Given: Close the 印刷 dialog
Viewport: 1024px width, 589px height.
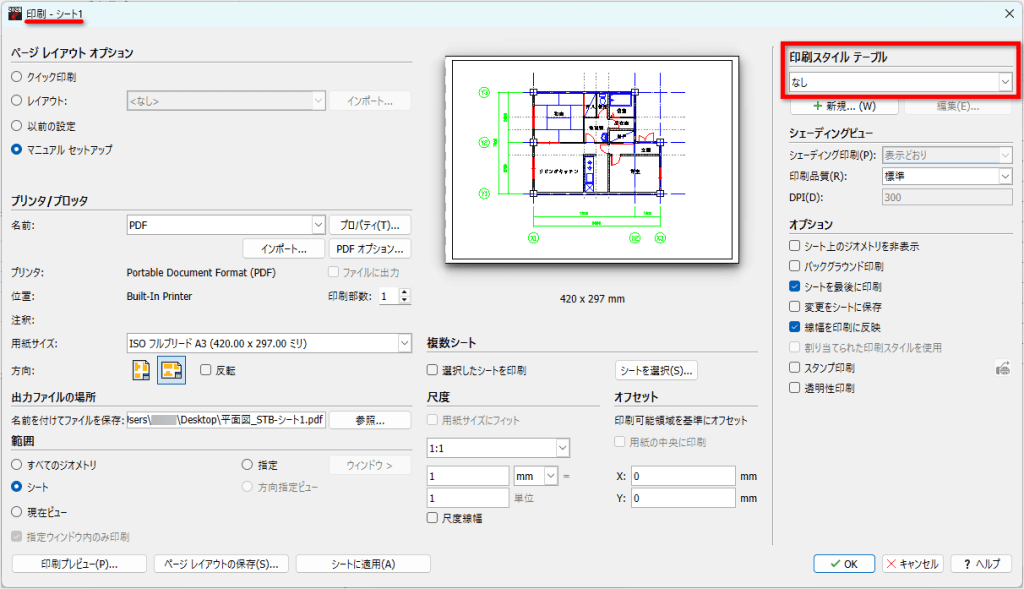Looking at the screenshot, I should point(1009,13).
